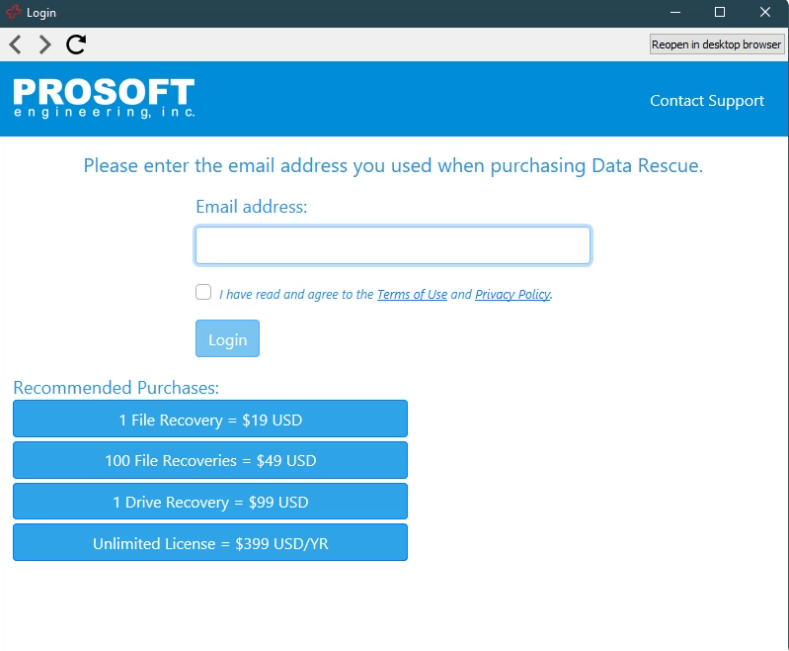Go forward with the right arrow icon
789x651 pixels.
pyautogui.click(x=45, y=44)
